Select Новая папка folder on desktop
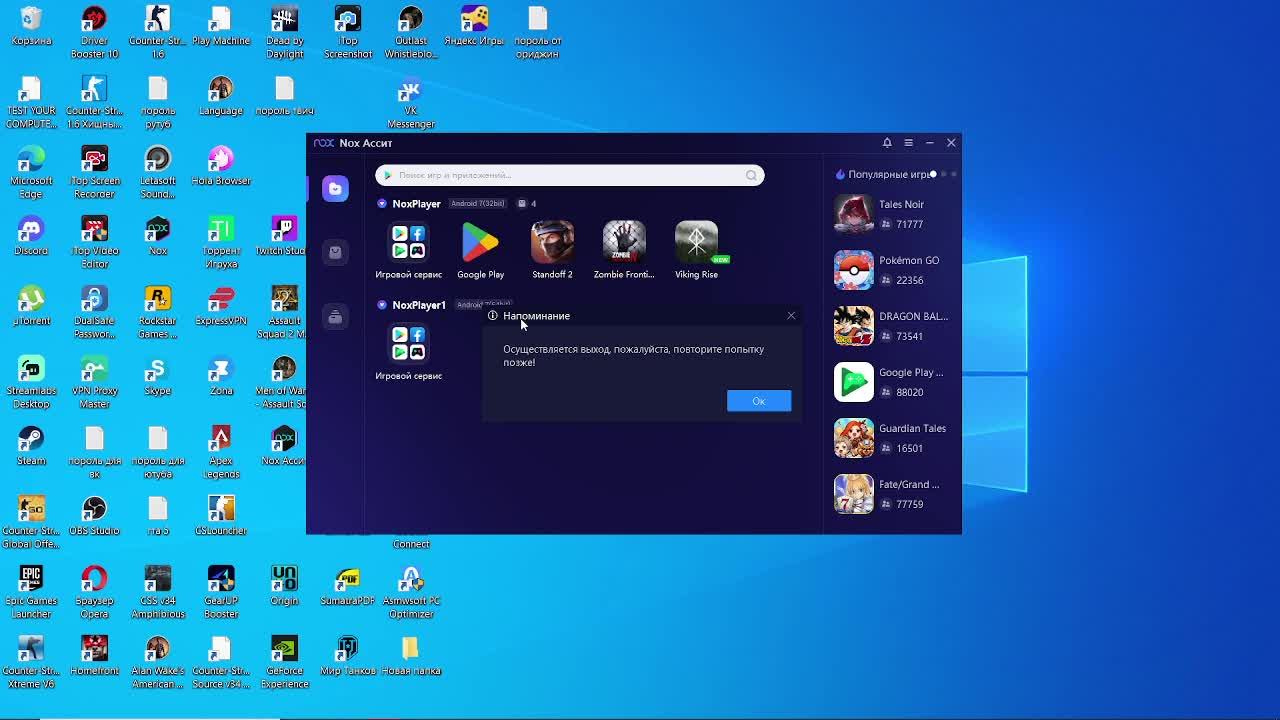Image resolution: width=1280 pixels, height=720 pixels. (x=411, y=657)
